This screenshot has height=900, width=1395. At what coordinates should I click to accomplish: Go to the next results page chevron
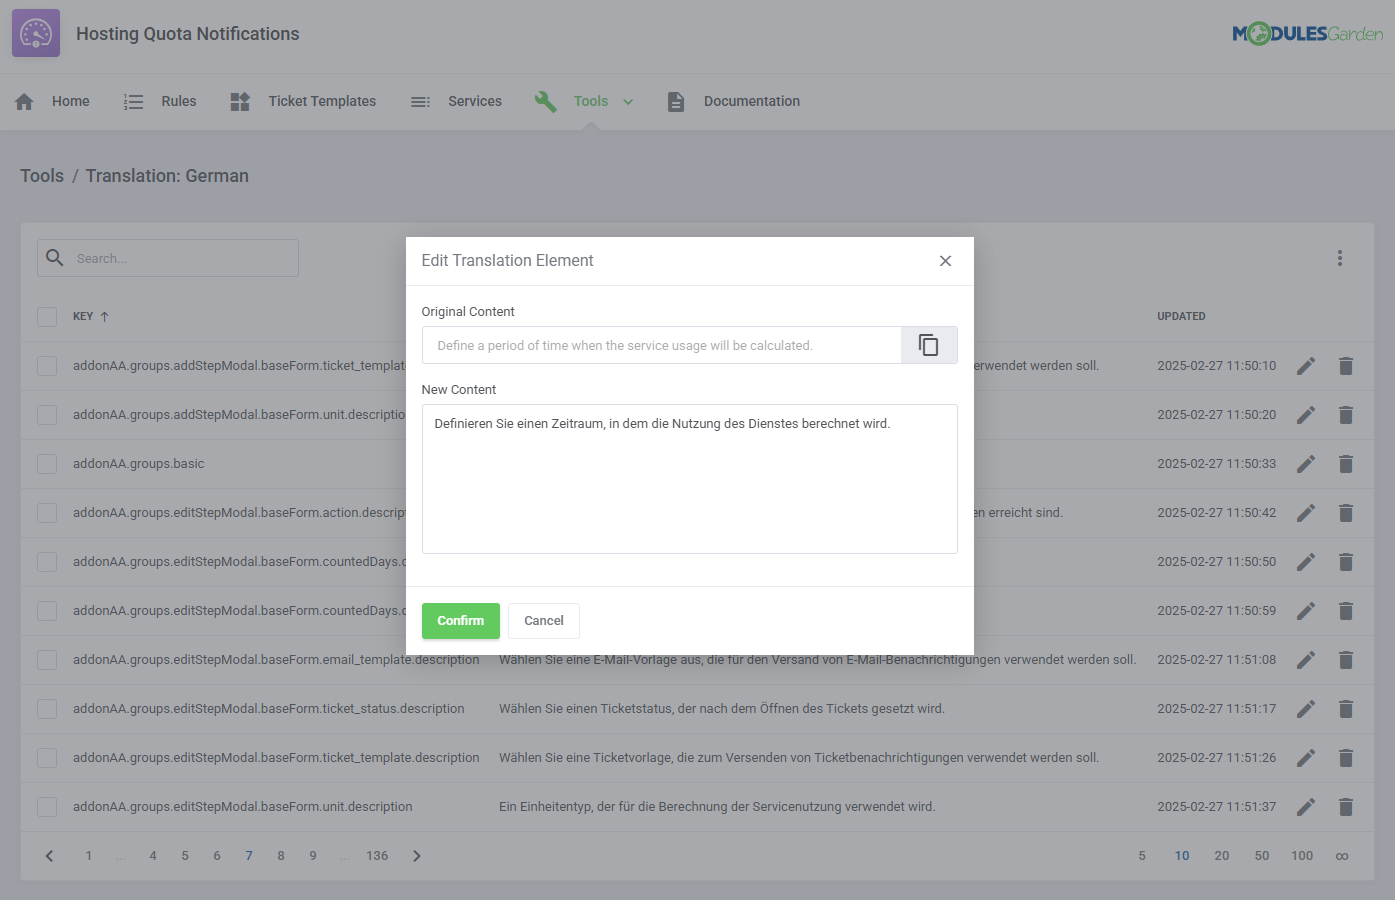(417, 855)
